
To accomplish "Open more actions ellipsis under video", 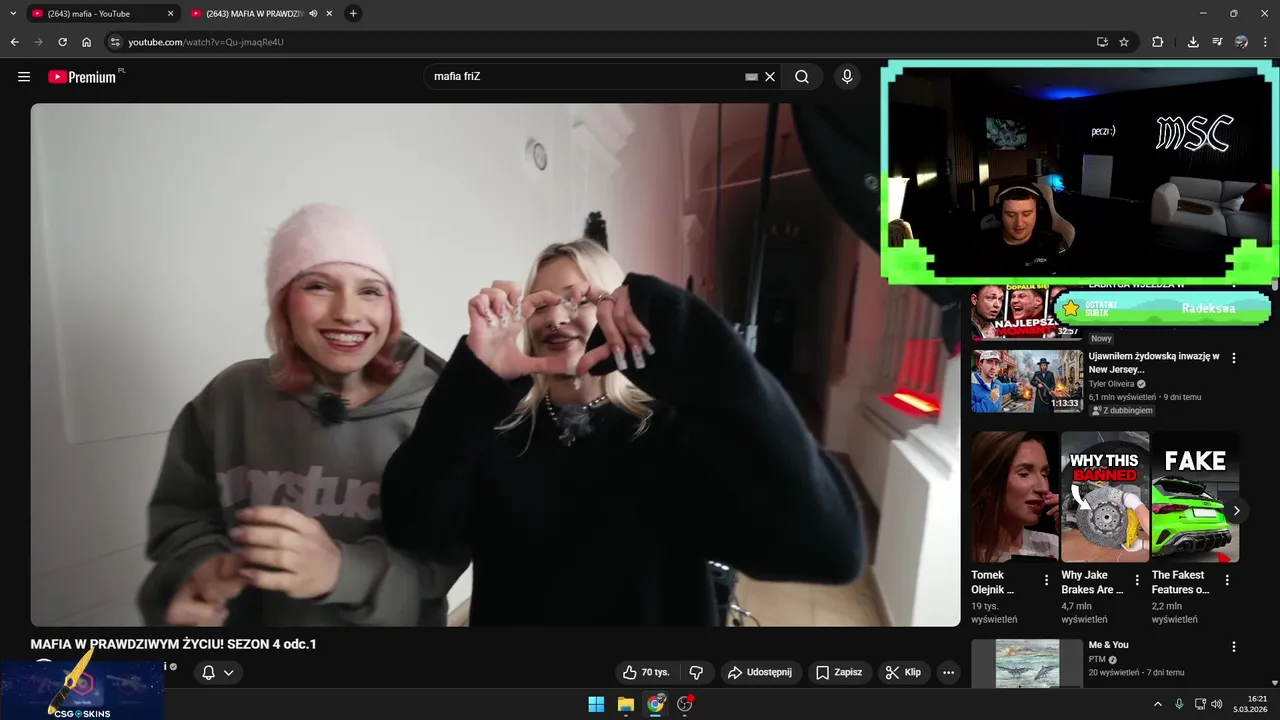I will point(949,672).
